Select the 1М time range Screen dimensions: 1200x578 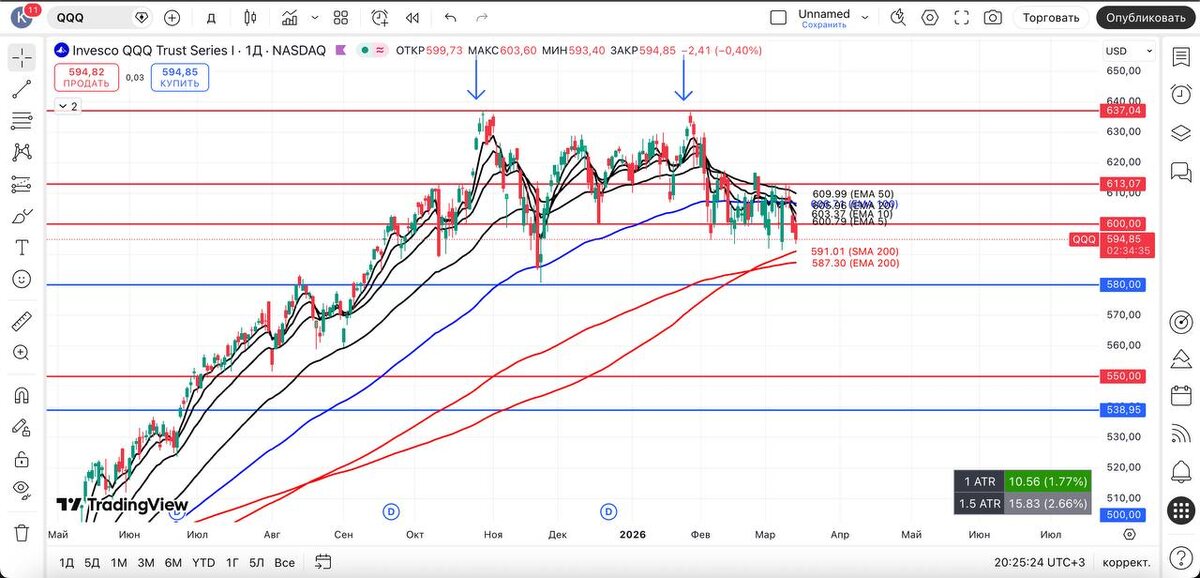point(118,562)
